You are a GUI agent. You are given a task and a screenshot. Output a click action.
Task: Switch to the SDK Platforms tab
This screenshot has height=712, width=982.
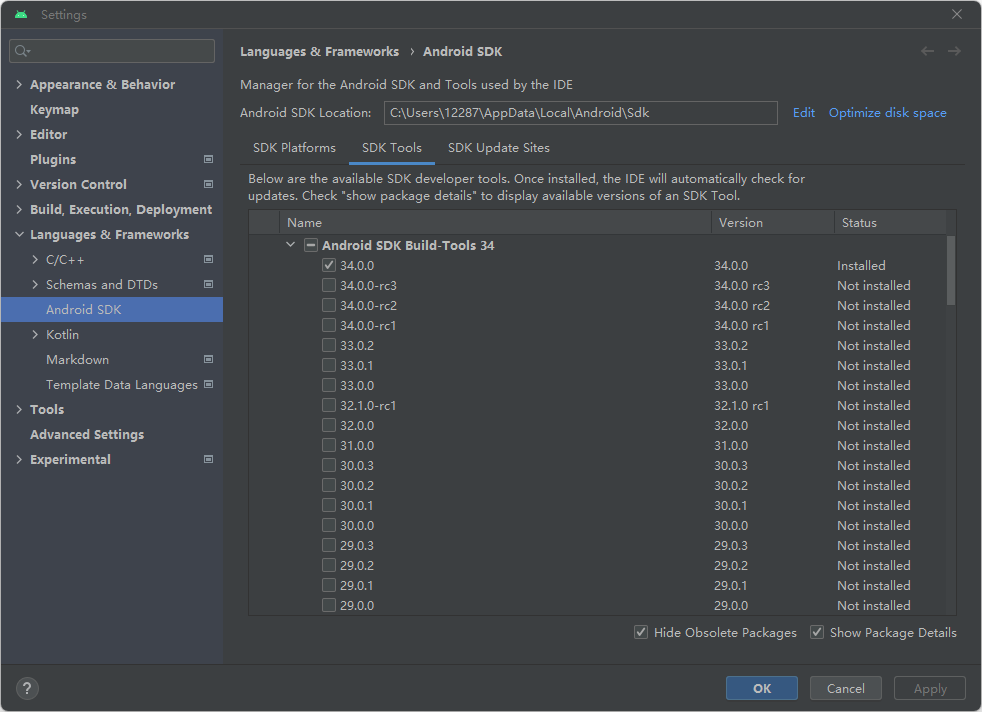pos(294,148)
